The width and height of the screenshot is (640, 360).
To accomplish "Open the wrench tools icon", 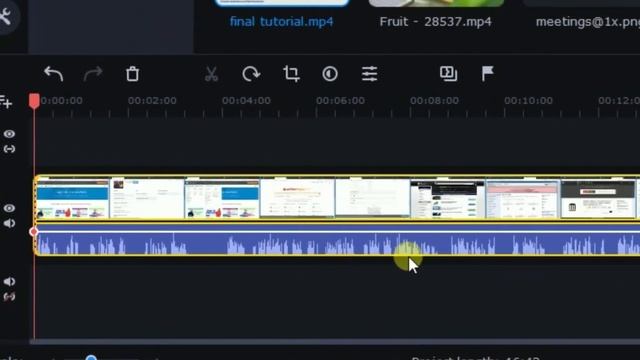I will coord(5,16).
